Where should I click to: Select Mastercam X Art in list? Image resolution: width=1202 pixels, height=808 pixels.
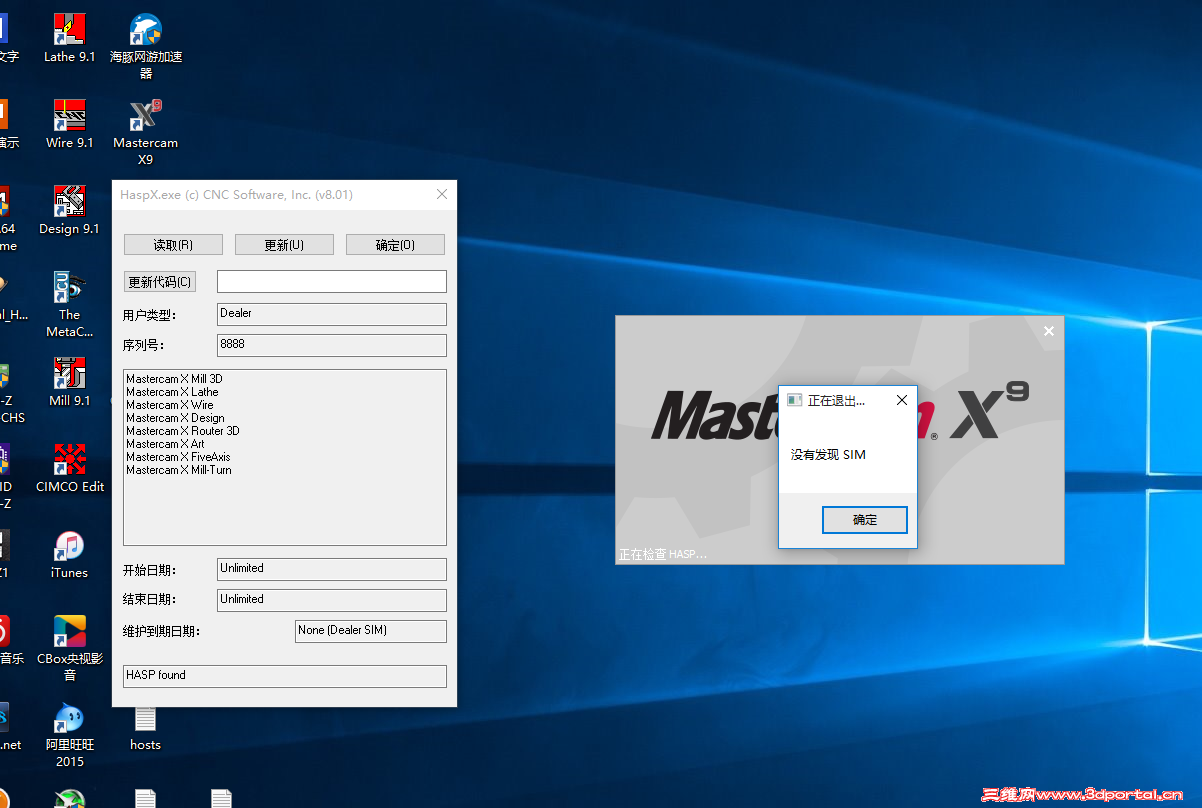[166, 444]
